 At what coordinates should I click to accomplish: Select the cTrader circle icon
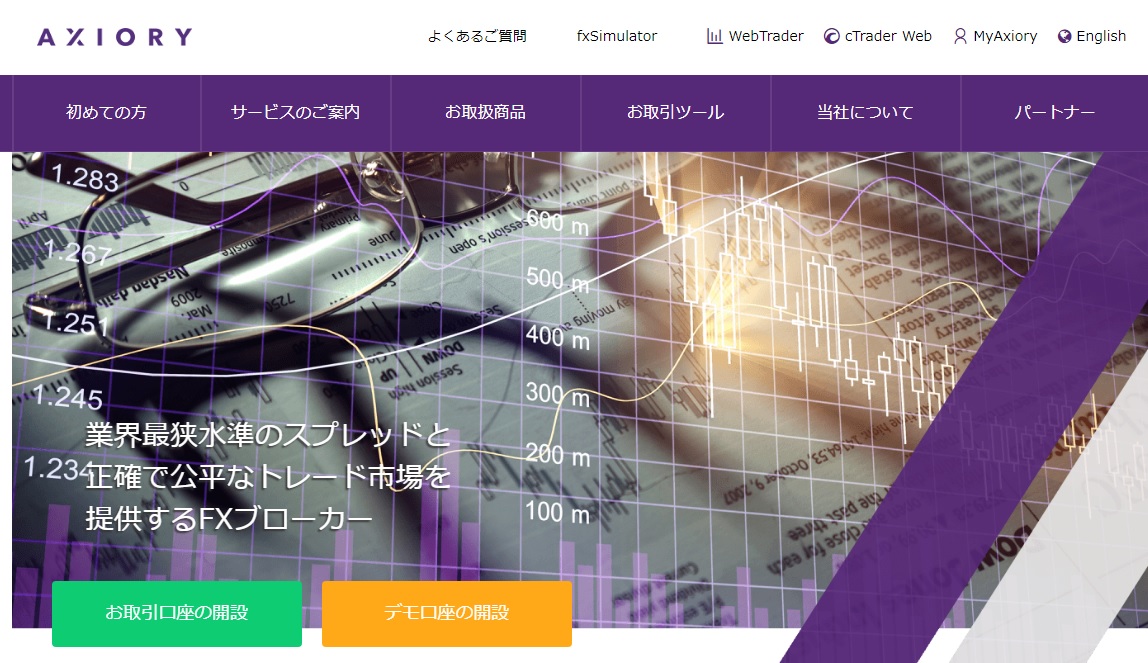tap(831, 36)
